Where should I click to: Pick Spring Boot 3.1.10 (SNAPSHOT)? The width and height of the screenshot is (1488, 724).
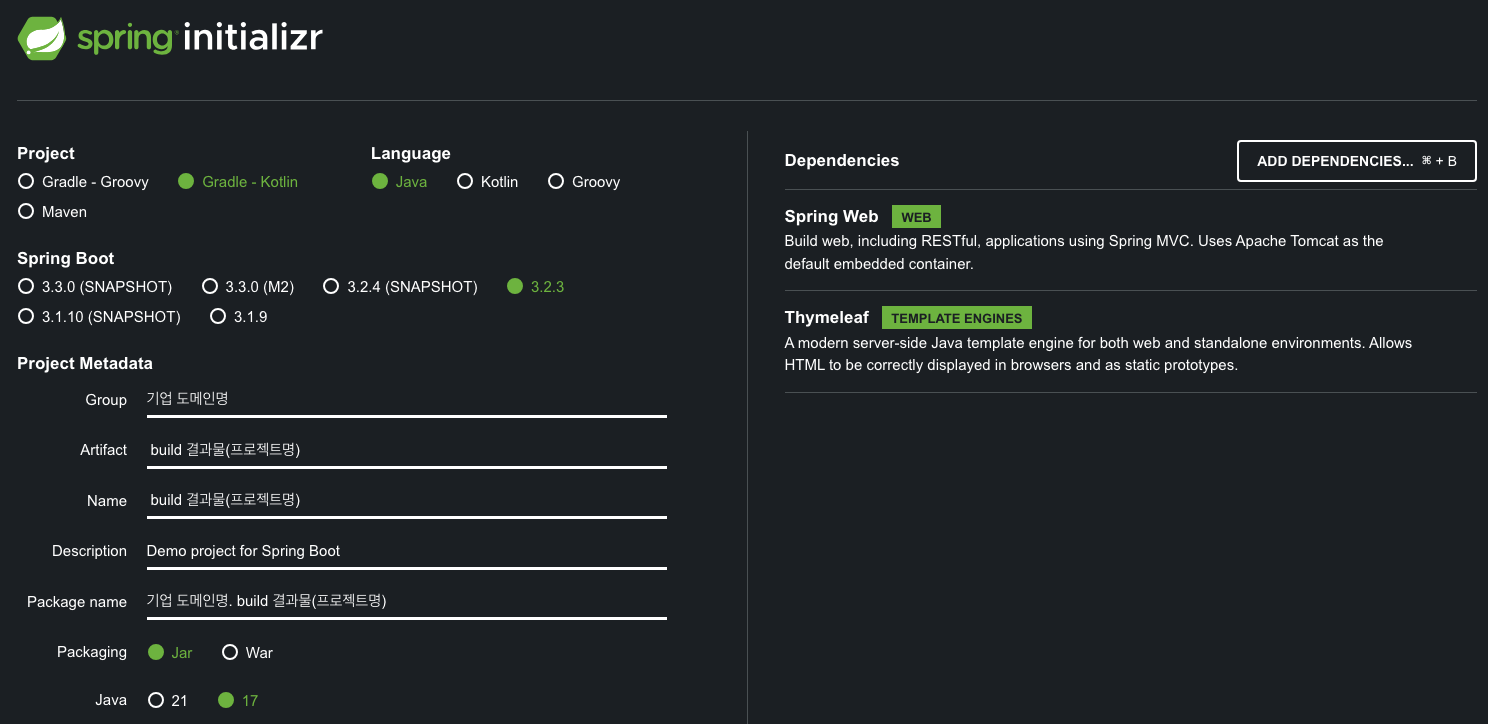100,317
